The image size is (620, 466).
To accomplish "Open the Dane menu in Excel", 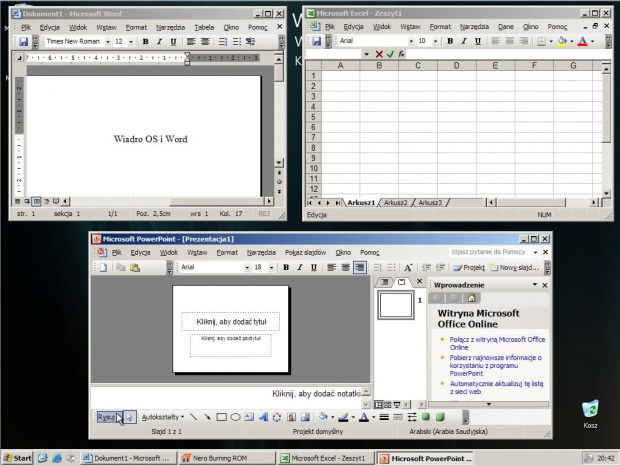I will click(x=506, y=26).
